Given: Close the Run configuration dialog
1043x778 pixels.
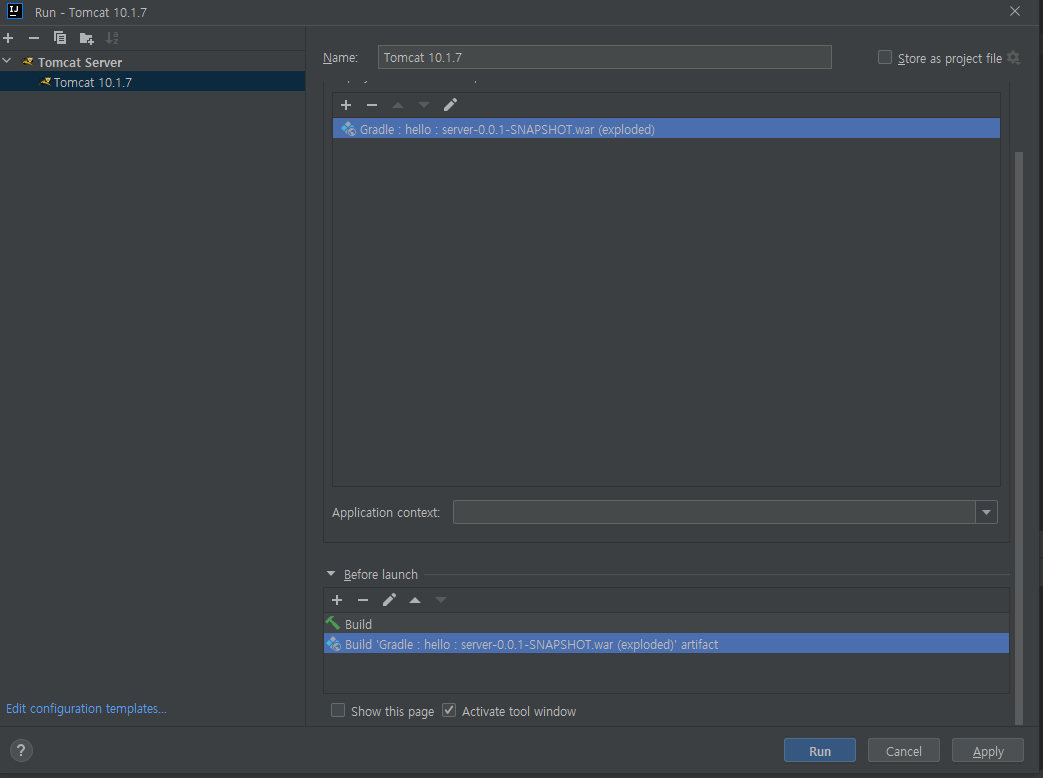Looking at the screenshot, I should click(x=1014, y=11).
